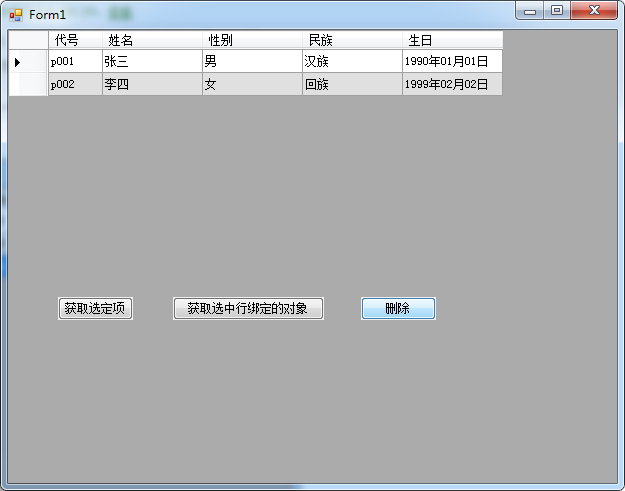Screen dimensions: 625x491
Task: Click the 获取选中行绑定的对象 button
Action: [248, 308]
